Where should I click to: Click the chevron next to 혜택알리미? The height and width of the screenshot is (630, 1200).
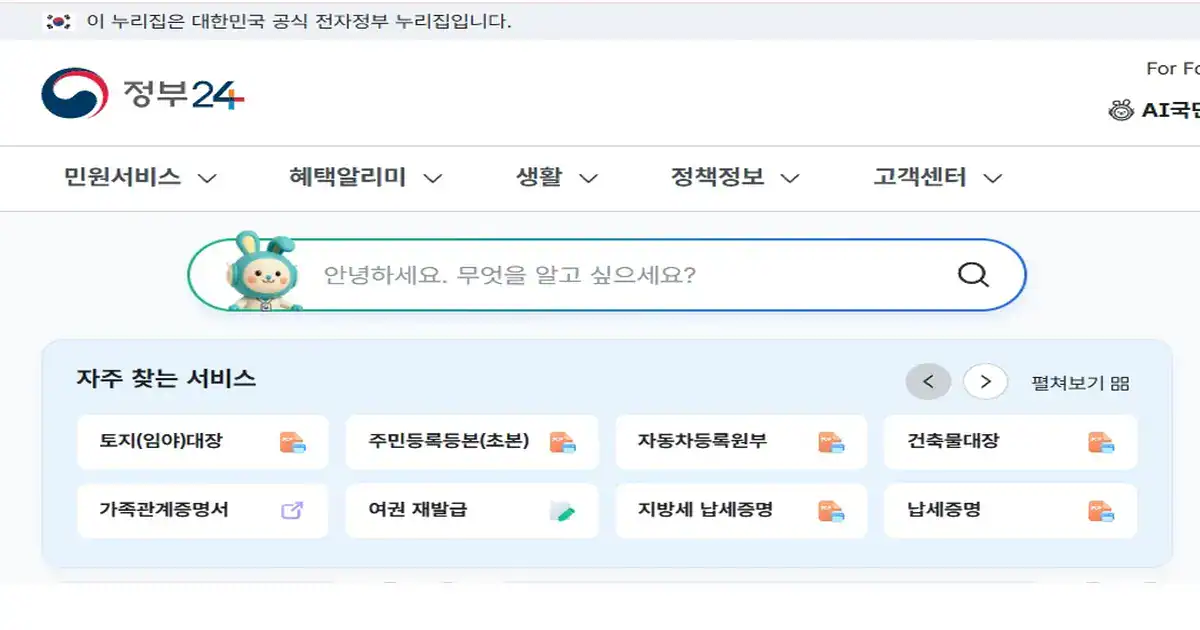432,179
